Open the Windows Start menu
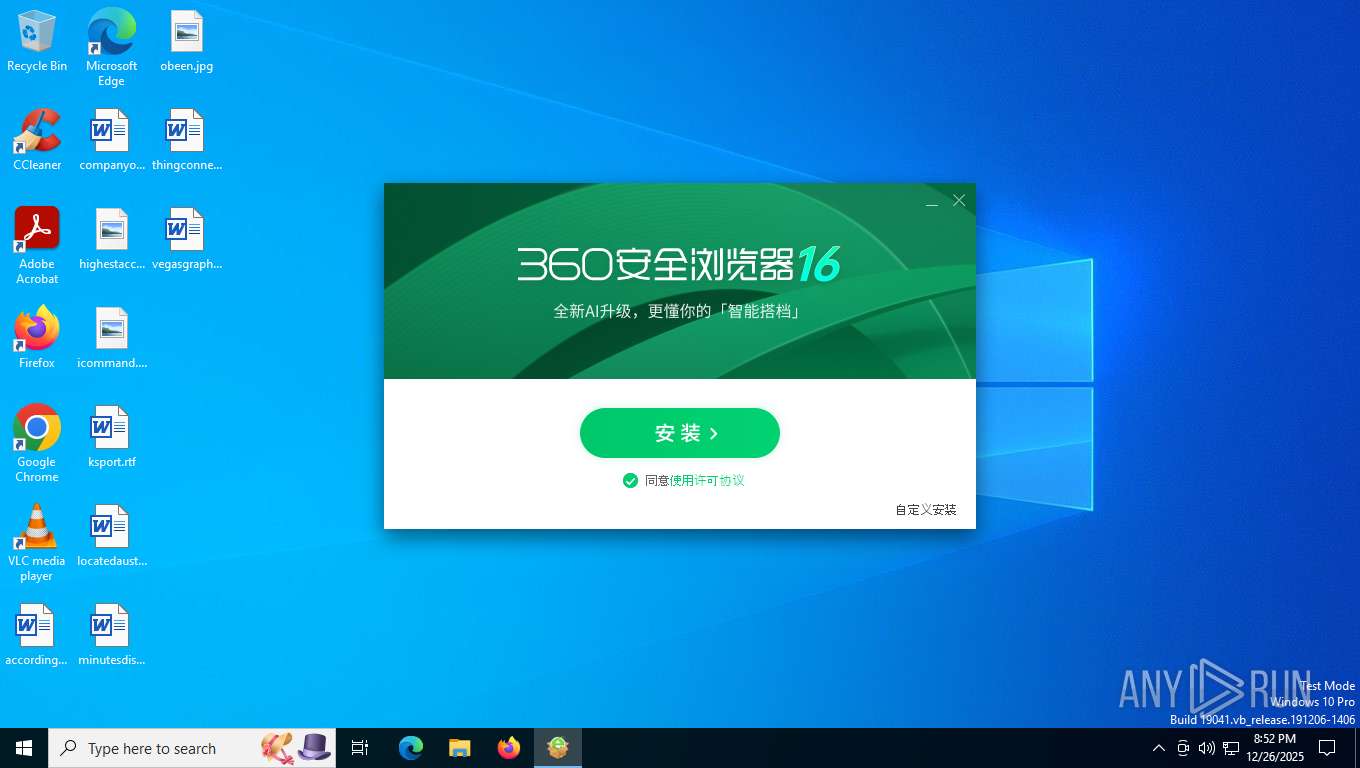Screen dimensions: 1360x768 (x=24, y=748)
